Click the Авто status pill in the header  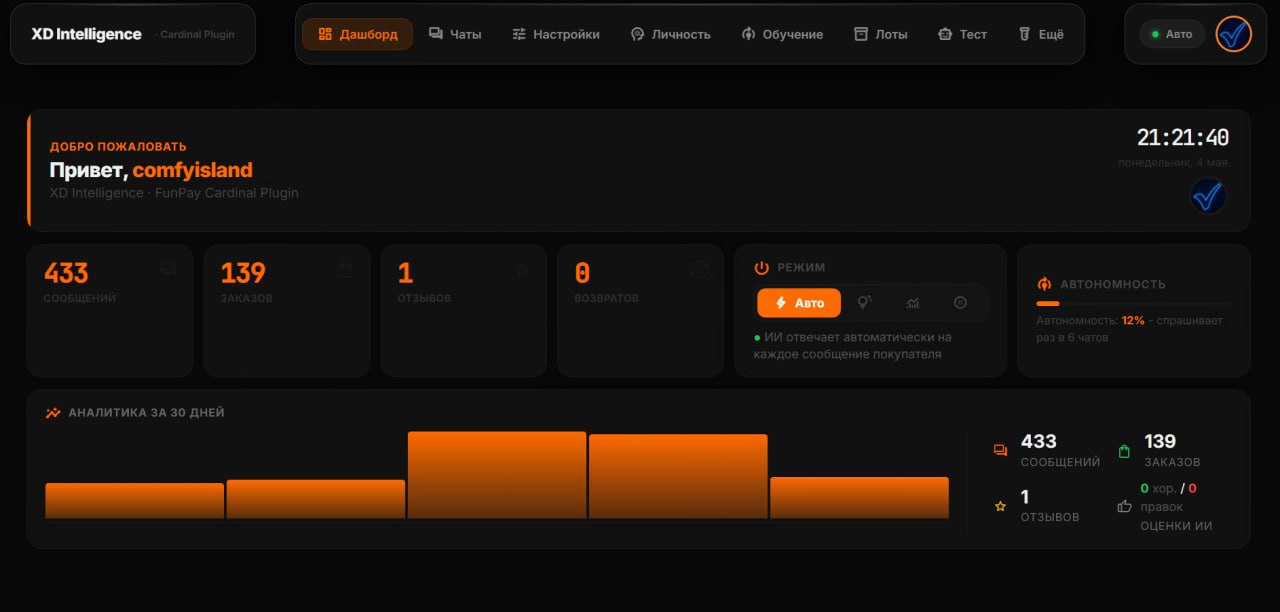coord(1172,34)
